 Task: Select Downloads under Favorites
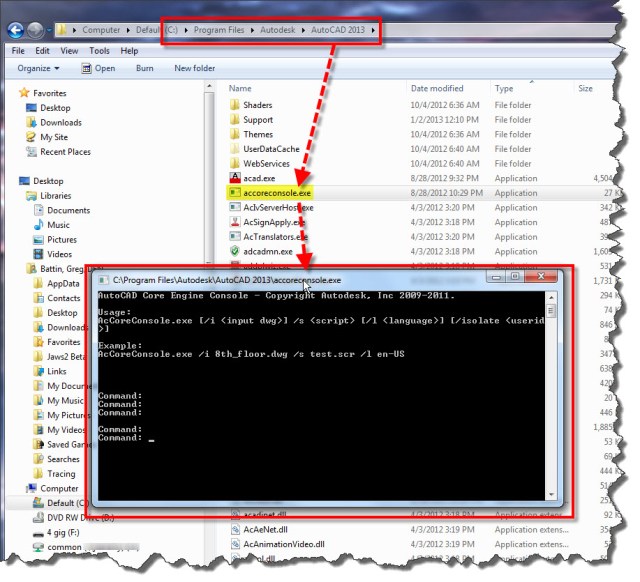click(x=60, y=123)
